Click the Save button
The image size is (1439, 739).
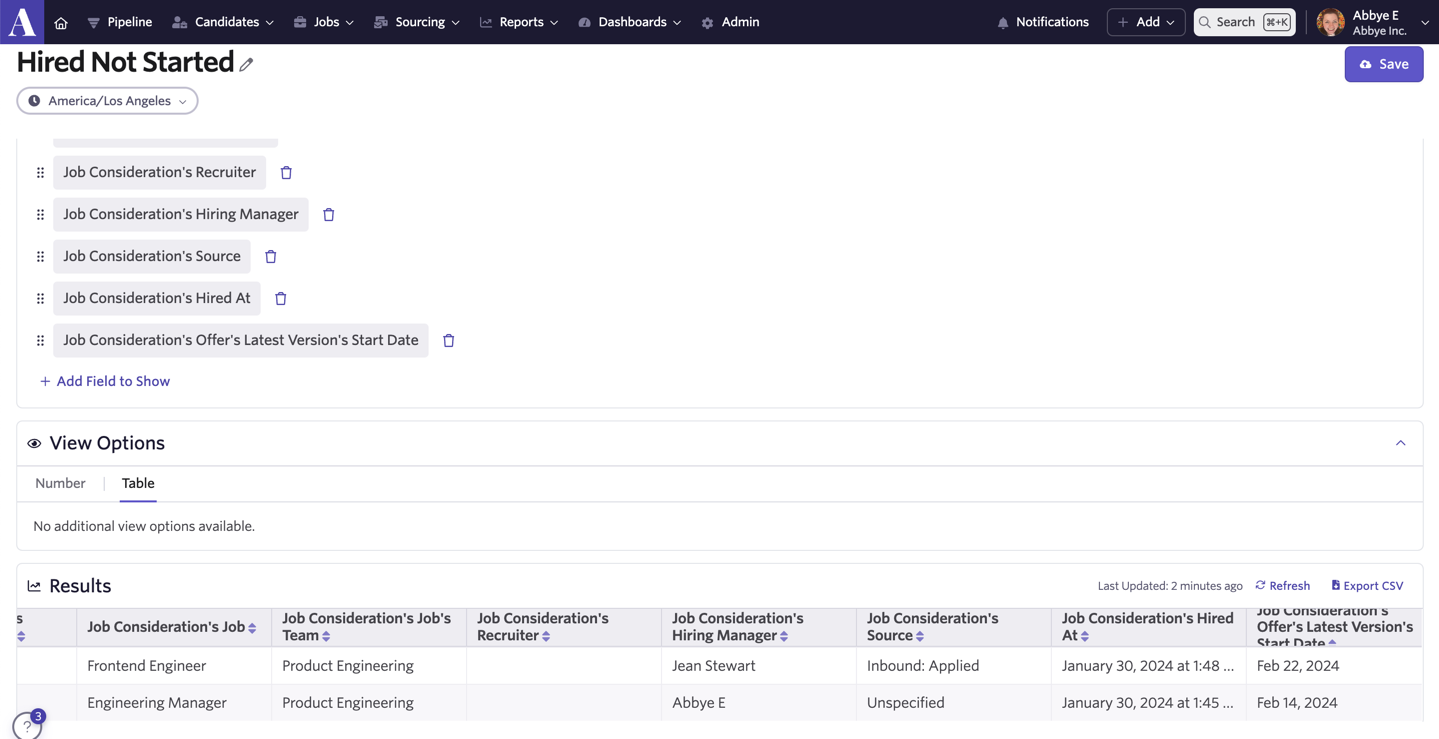[x=1384, y=64]
